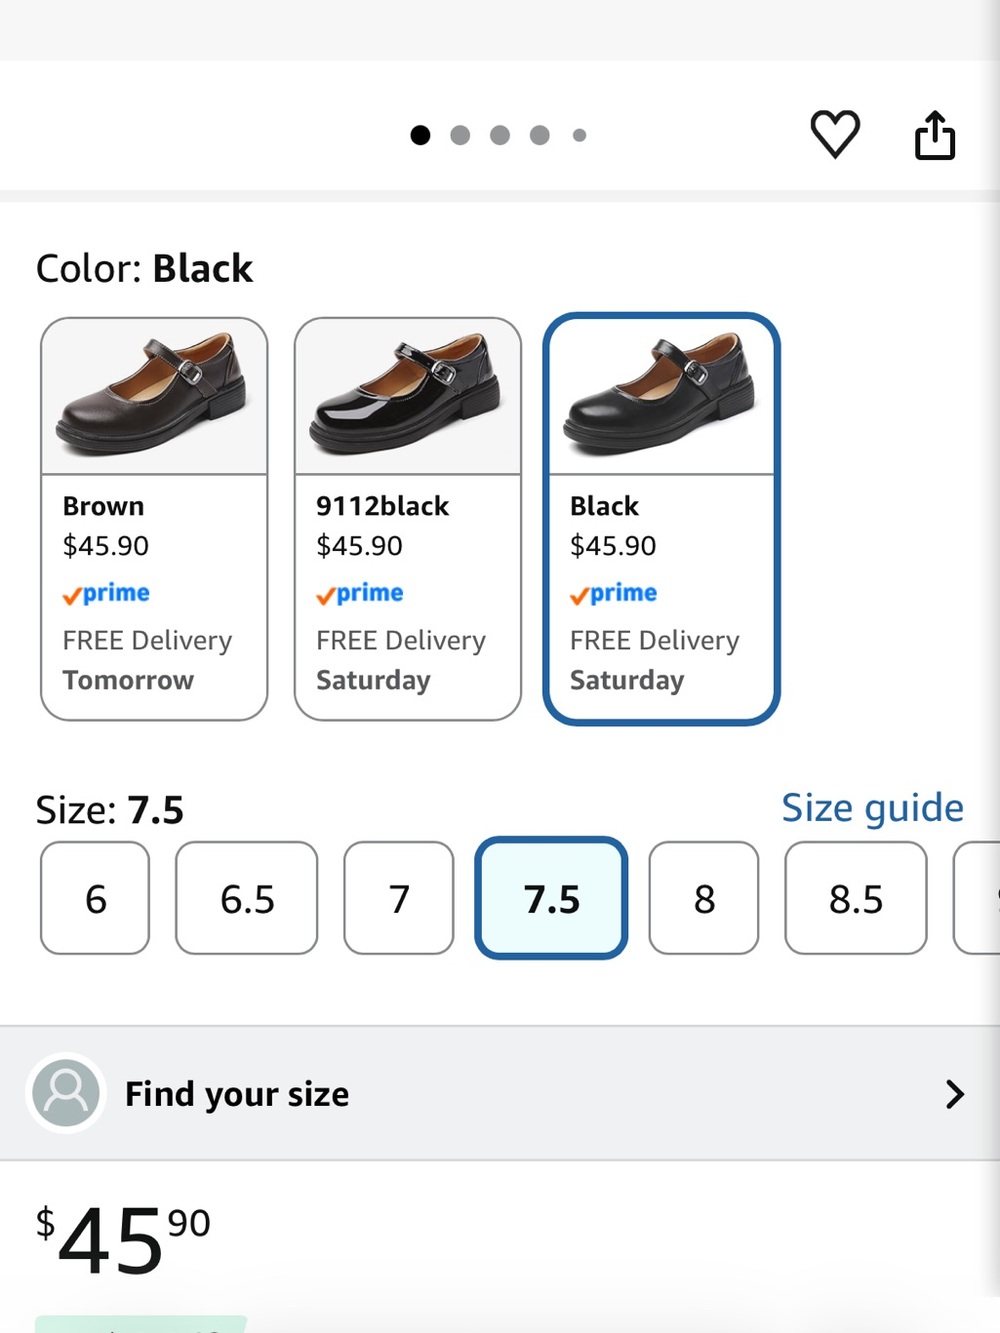Tap the Find your size profile avatar
The width and height of the screenshot is (1000, 1333).
[66, 1093]
